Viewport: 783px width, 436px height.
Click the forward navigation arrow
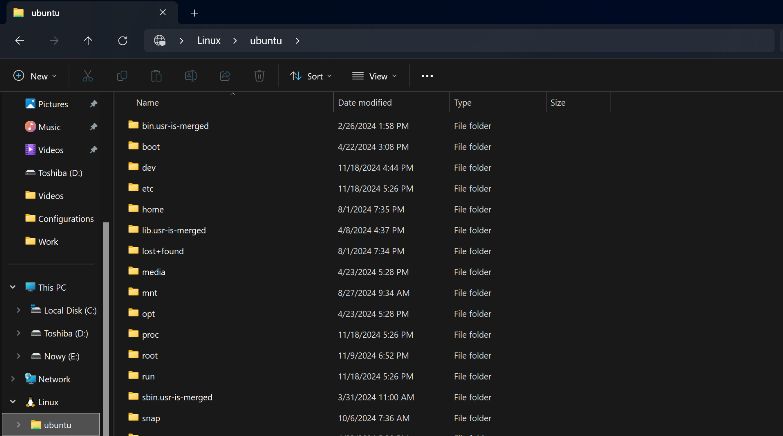pyautogui.click(x=54, y=40)
